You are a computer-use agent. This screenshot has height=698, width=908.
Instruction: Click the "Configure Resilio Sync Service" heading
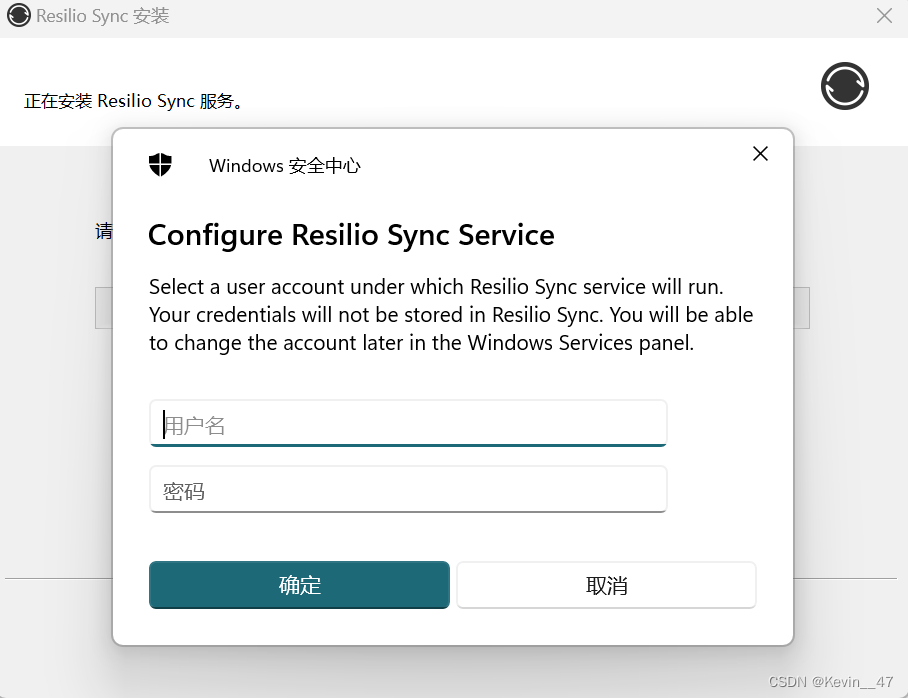point(351,235)
